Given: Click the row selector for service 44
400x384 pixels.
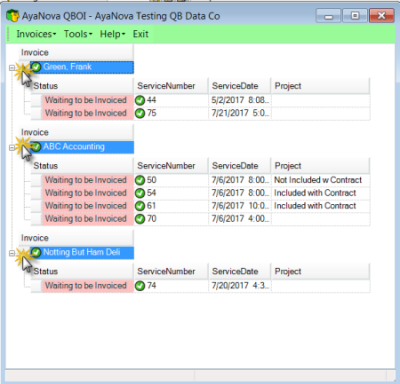Looking at the screenshot, I should [x=36, y=100].
